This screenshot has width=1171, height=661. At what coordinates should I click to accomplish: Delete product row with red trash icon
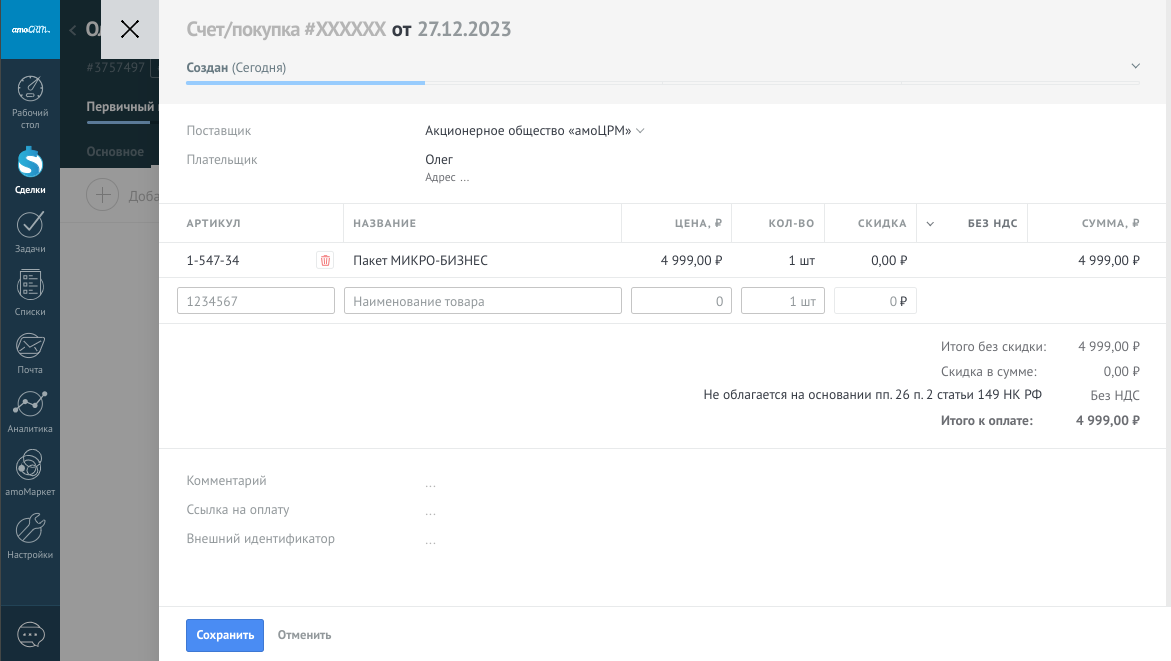coord(325,261)
